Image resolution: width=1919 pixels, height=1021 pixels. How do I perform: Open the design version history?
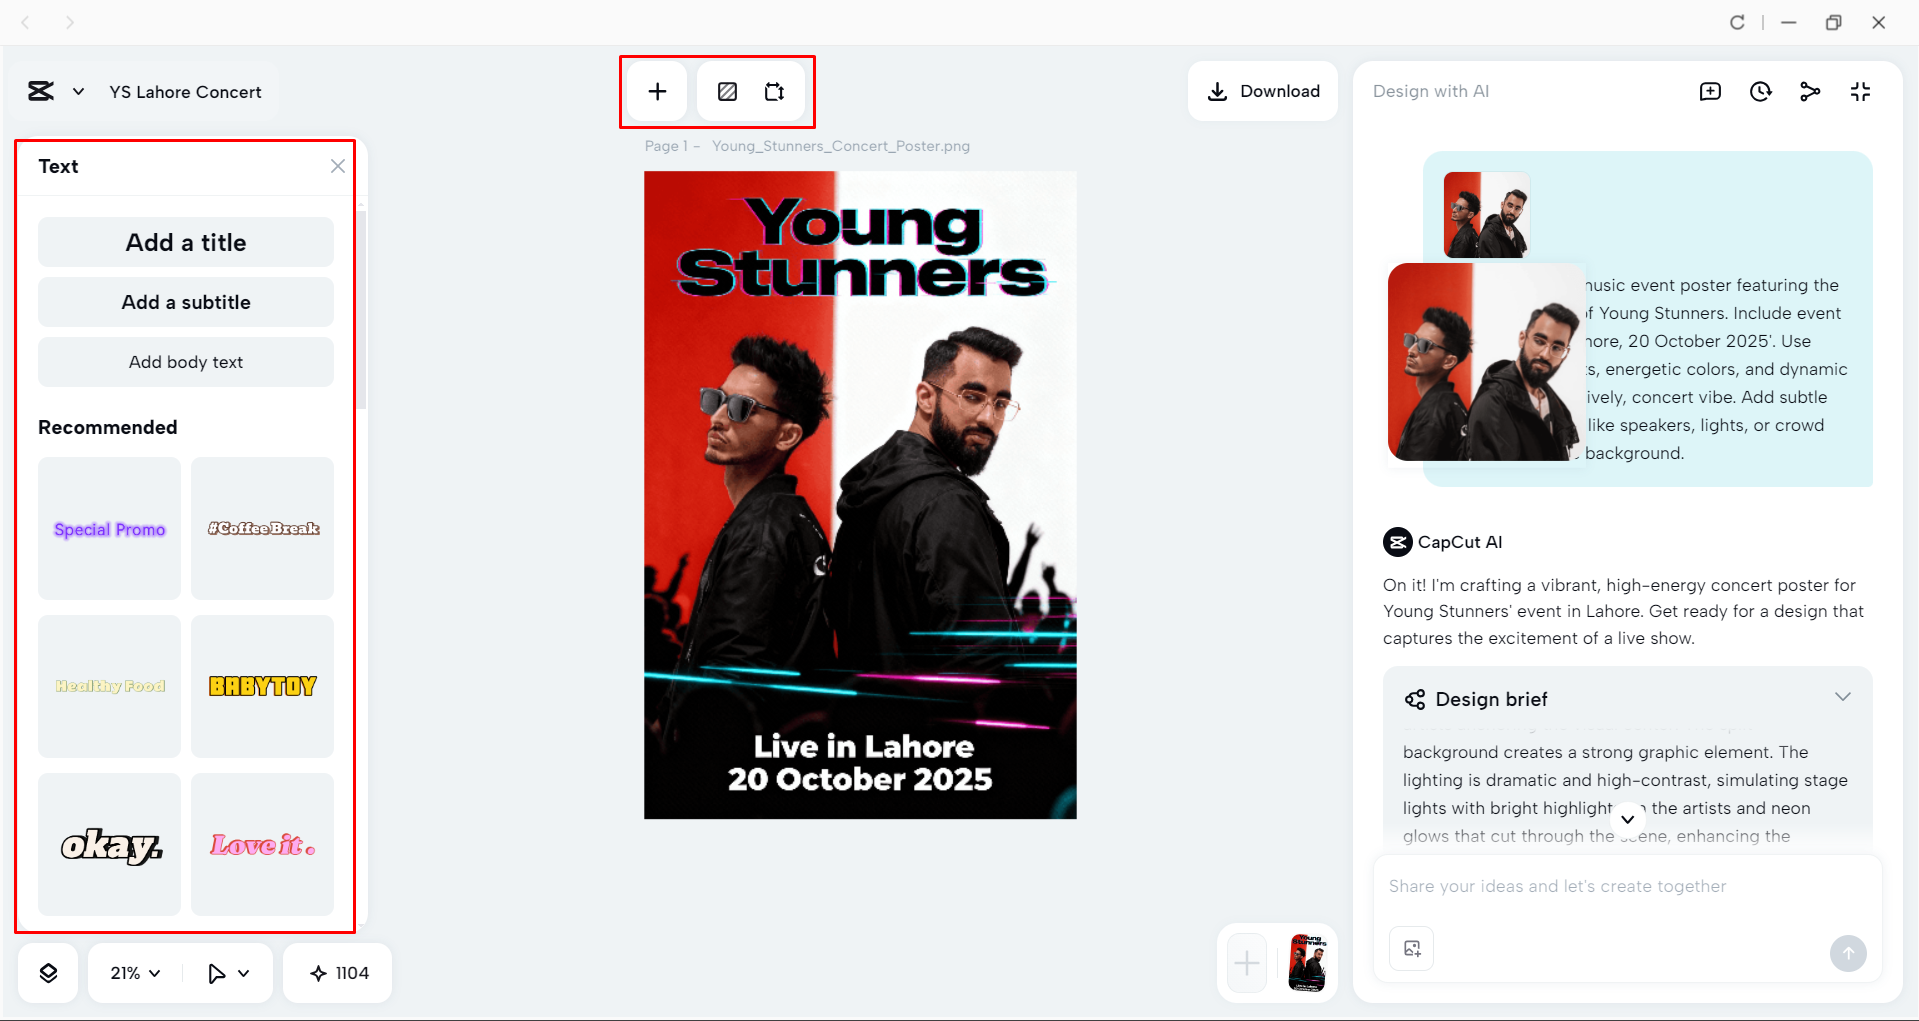click(1761, 91)
